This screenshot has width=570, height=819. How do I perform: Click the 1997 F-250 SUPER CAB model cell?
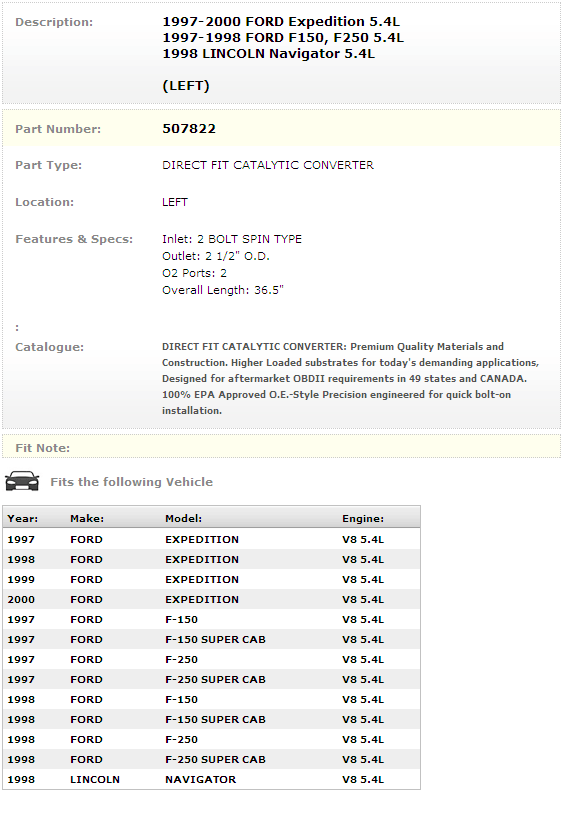point(215,679)
